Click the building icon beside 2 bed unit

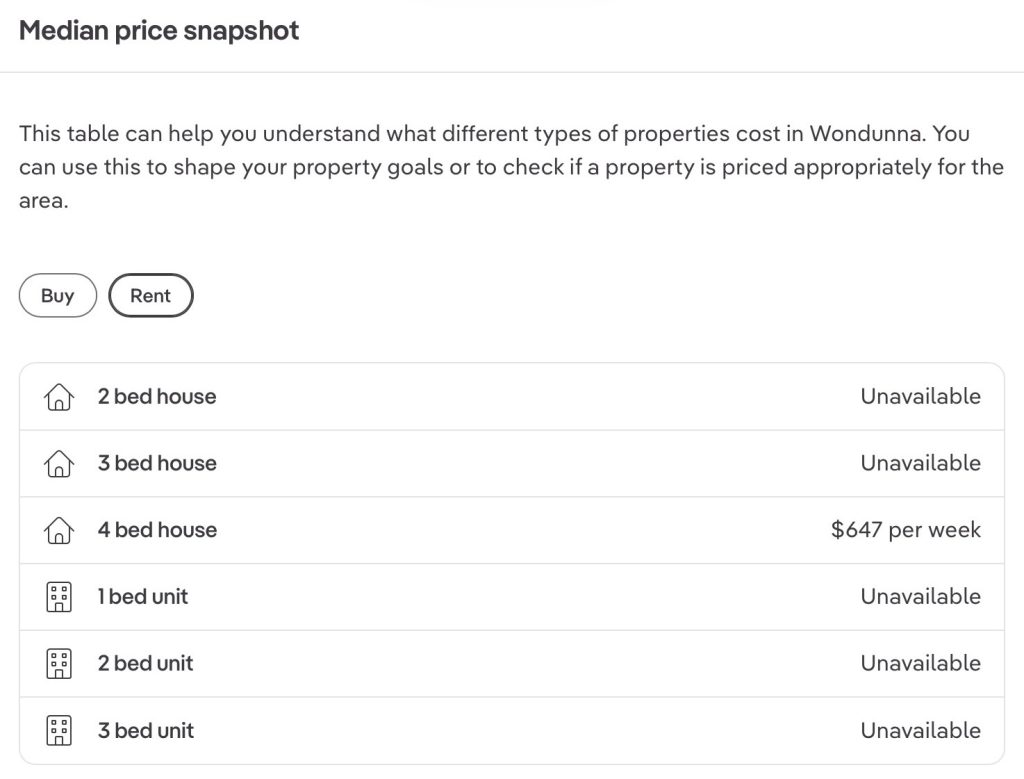(x=60, y=664)
